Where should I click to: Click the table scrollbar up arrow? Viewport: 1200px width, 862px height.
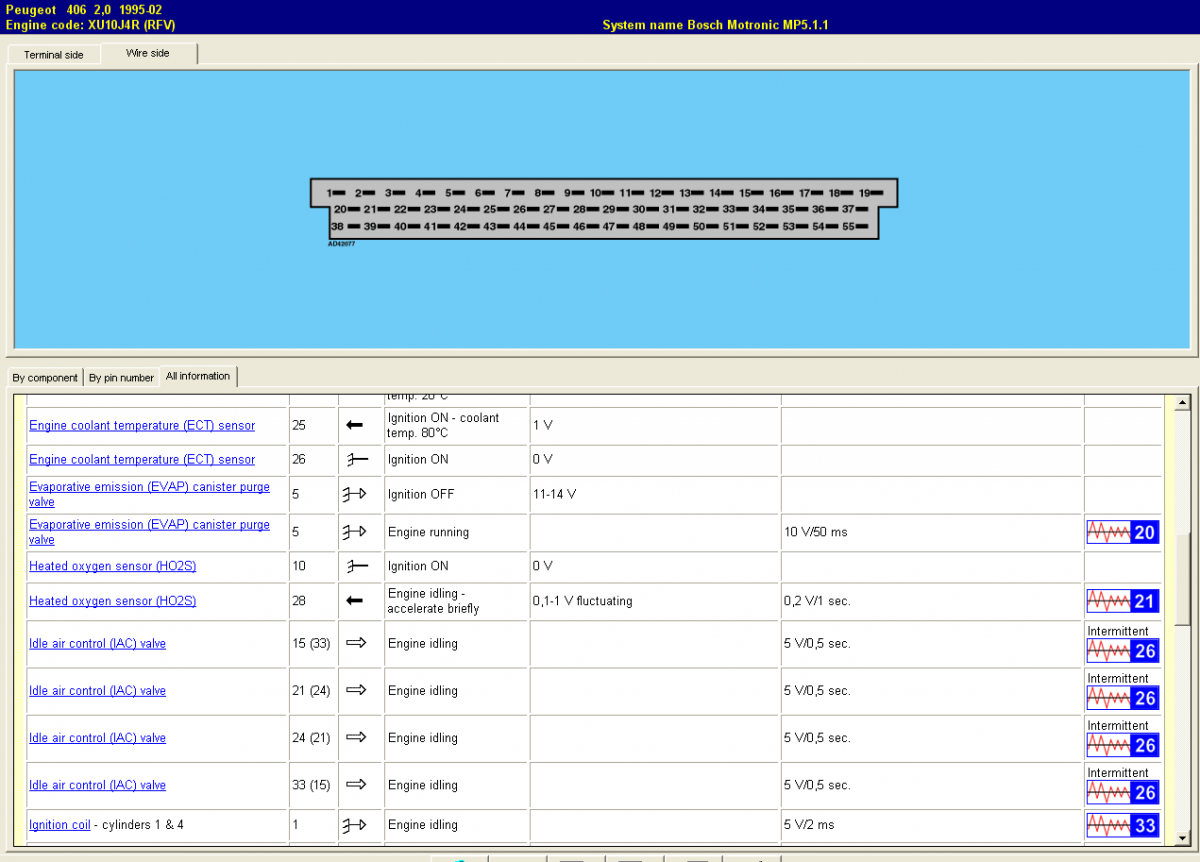click(1182, 403)
